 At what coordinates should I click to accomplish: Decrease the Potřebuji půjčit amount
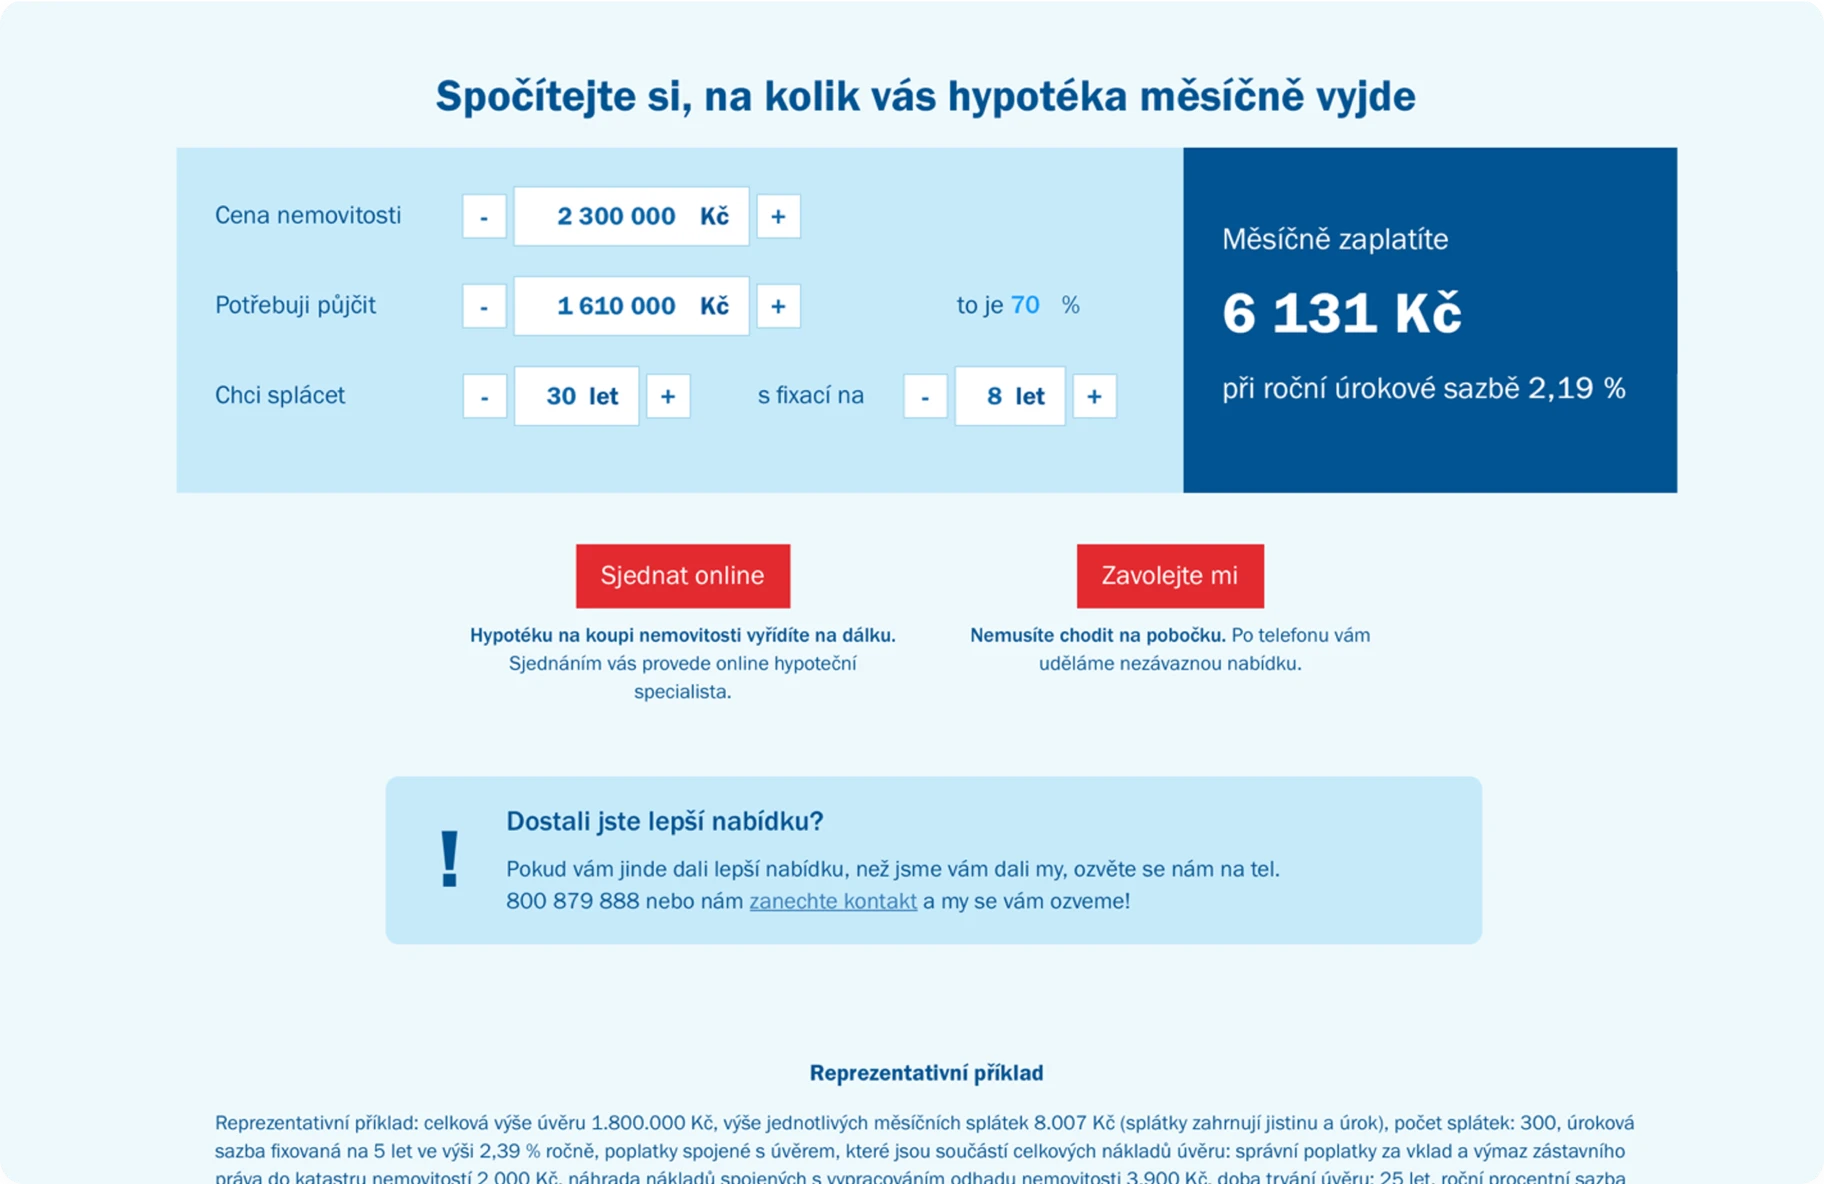point(484,306)
